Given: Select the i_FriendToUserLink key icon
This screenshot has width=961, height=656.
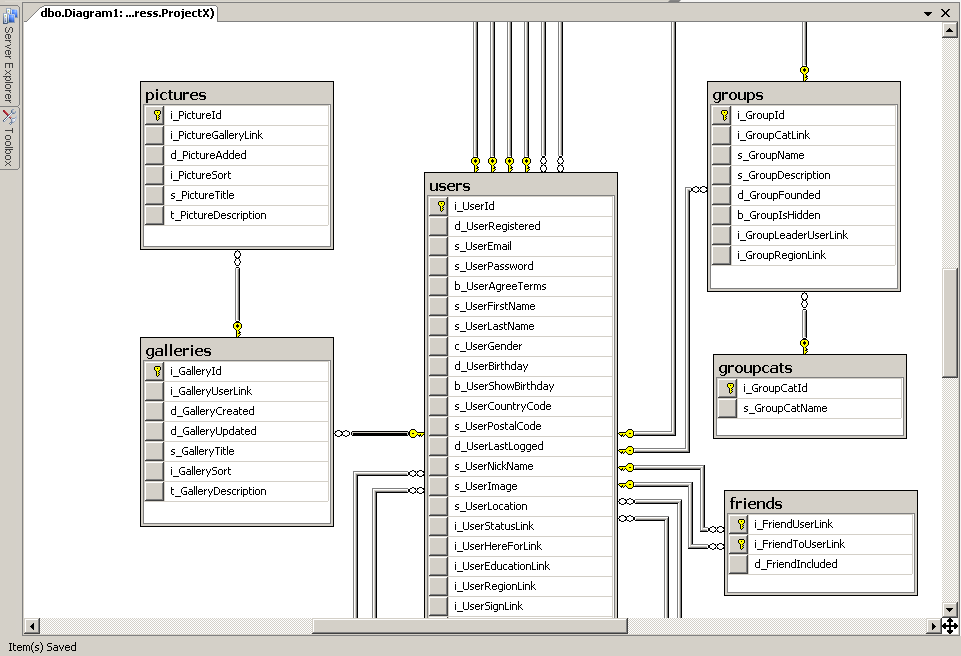Looking at the screenshot, I should tap(739, 544).
